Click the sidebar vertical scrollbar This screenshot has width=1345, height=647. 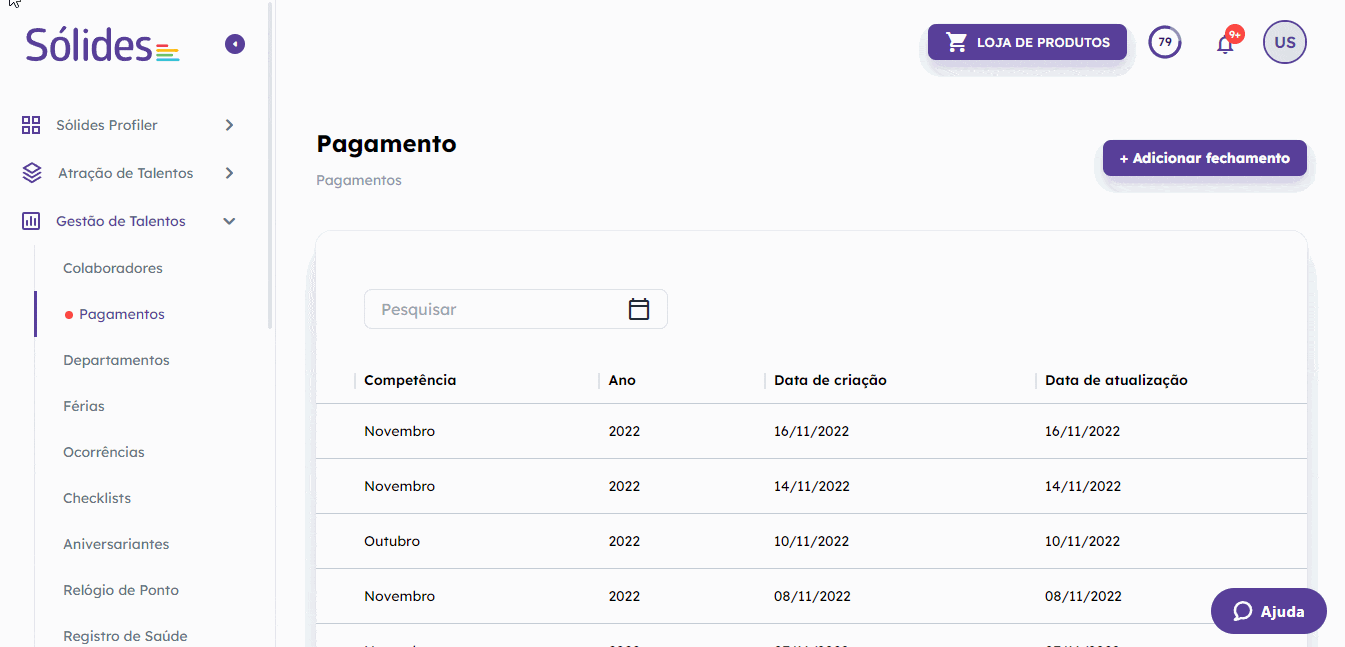click(270, 166)
